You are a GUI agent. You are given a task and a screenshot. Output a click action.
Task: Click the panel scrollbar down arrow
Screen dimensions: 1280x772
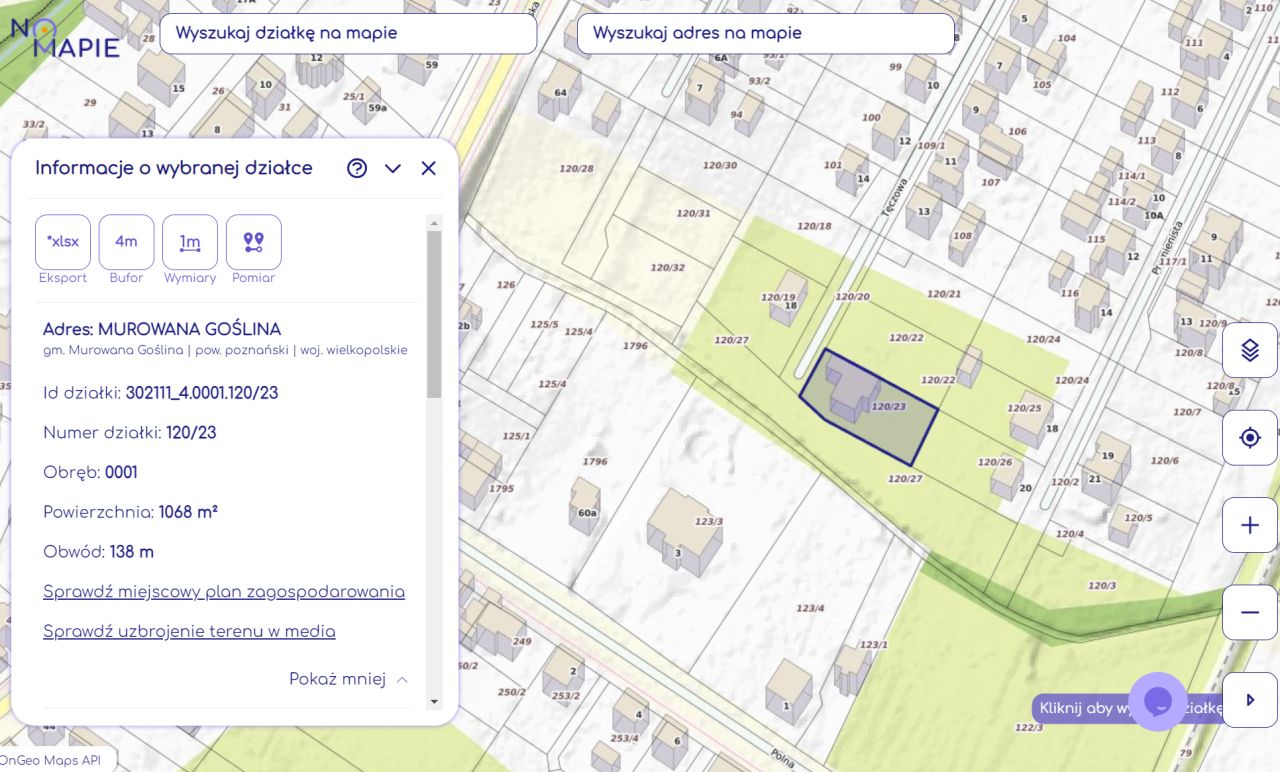coord(434,702)
